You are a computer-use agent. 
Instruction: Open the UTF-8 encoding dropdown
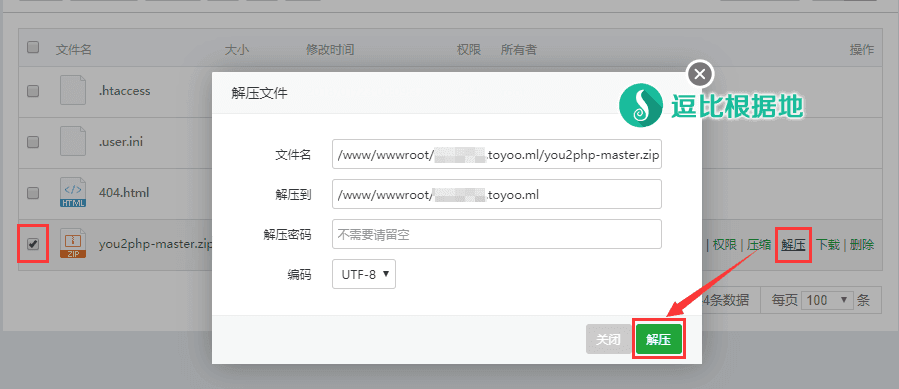click(364, 274)
